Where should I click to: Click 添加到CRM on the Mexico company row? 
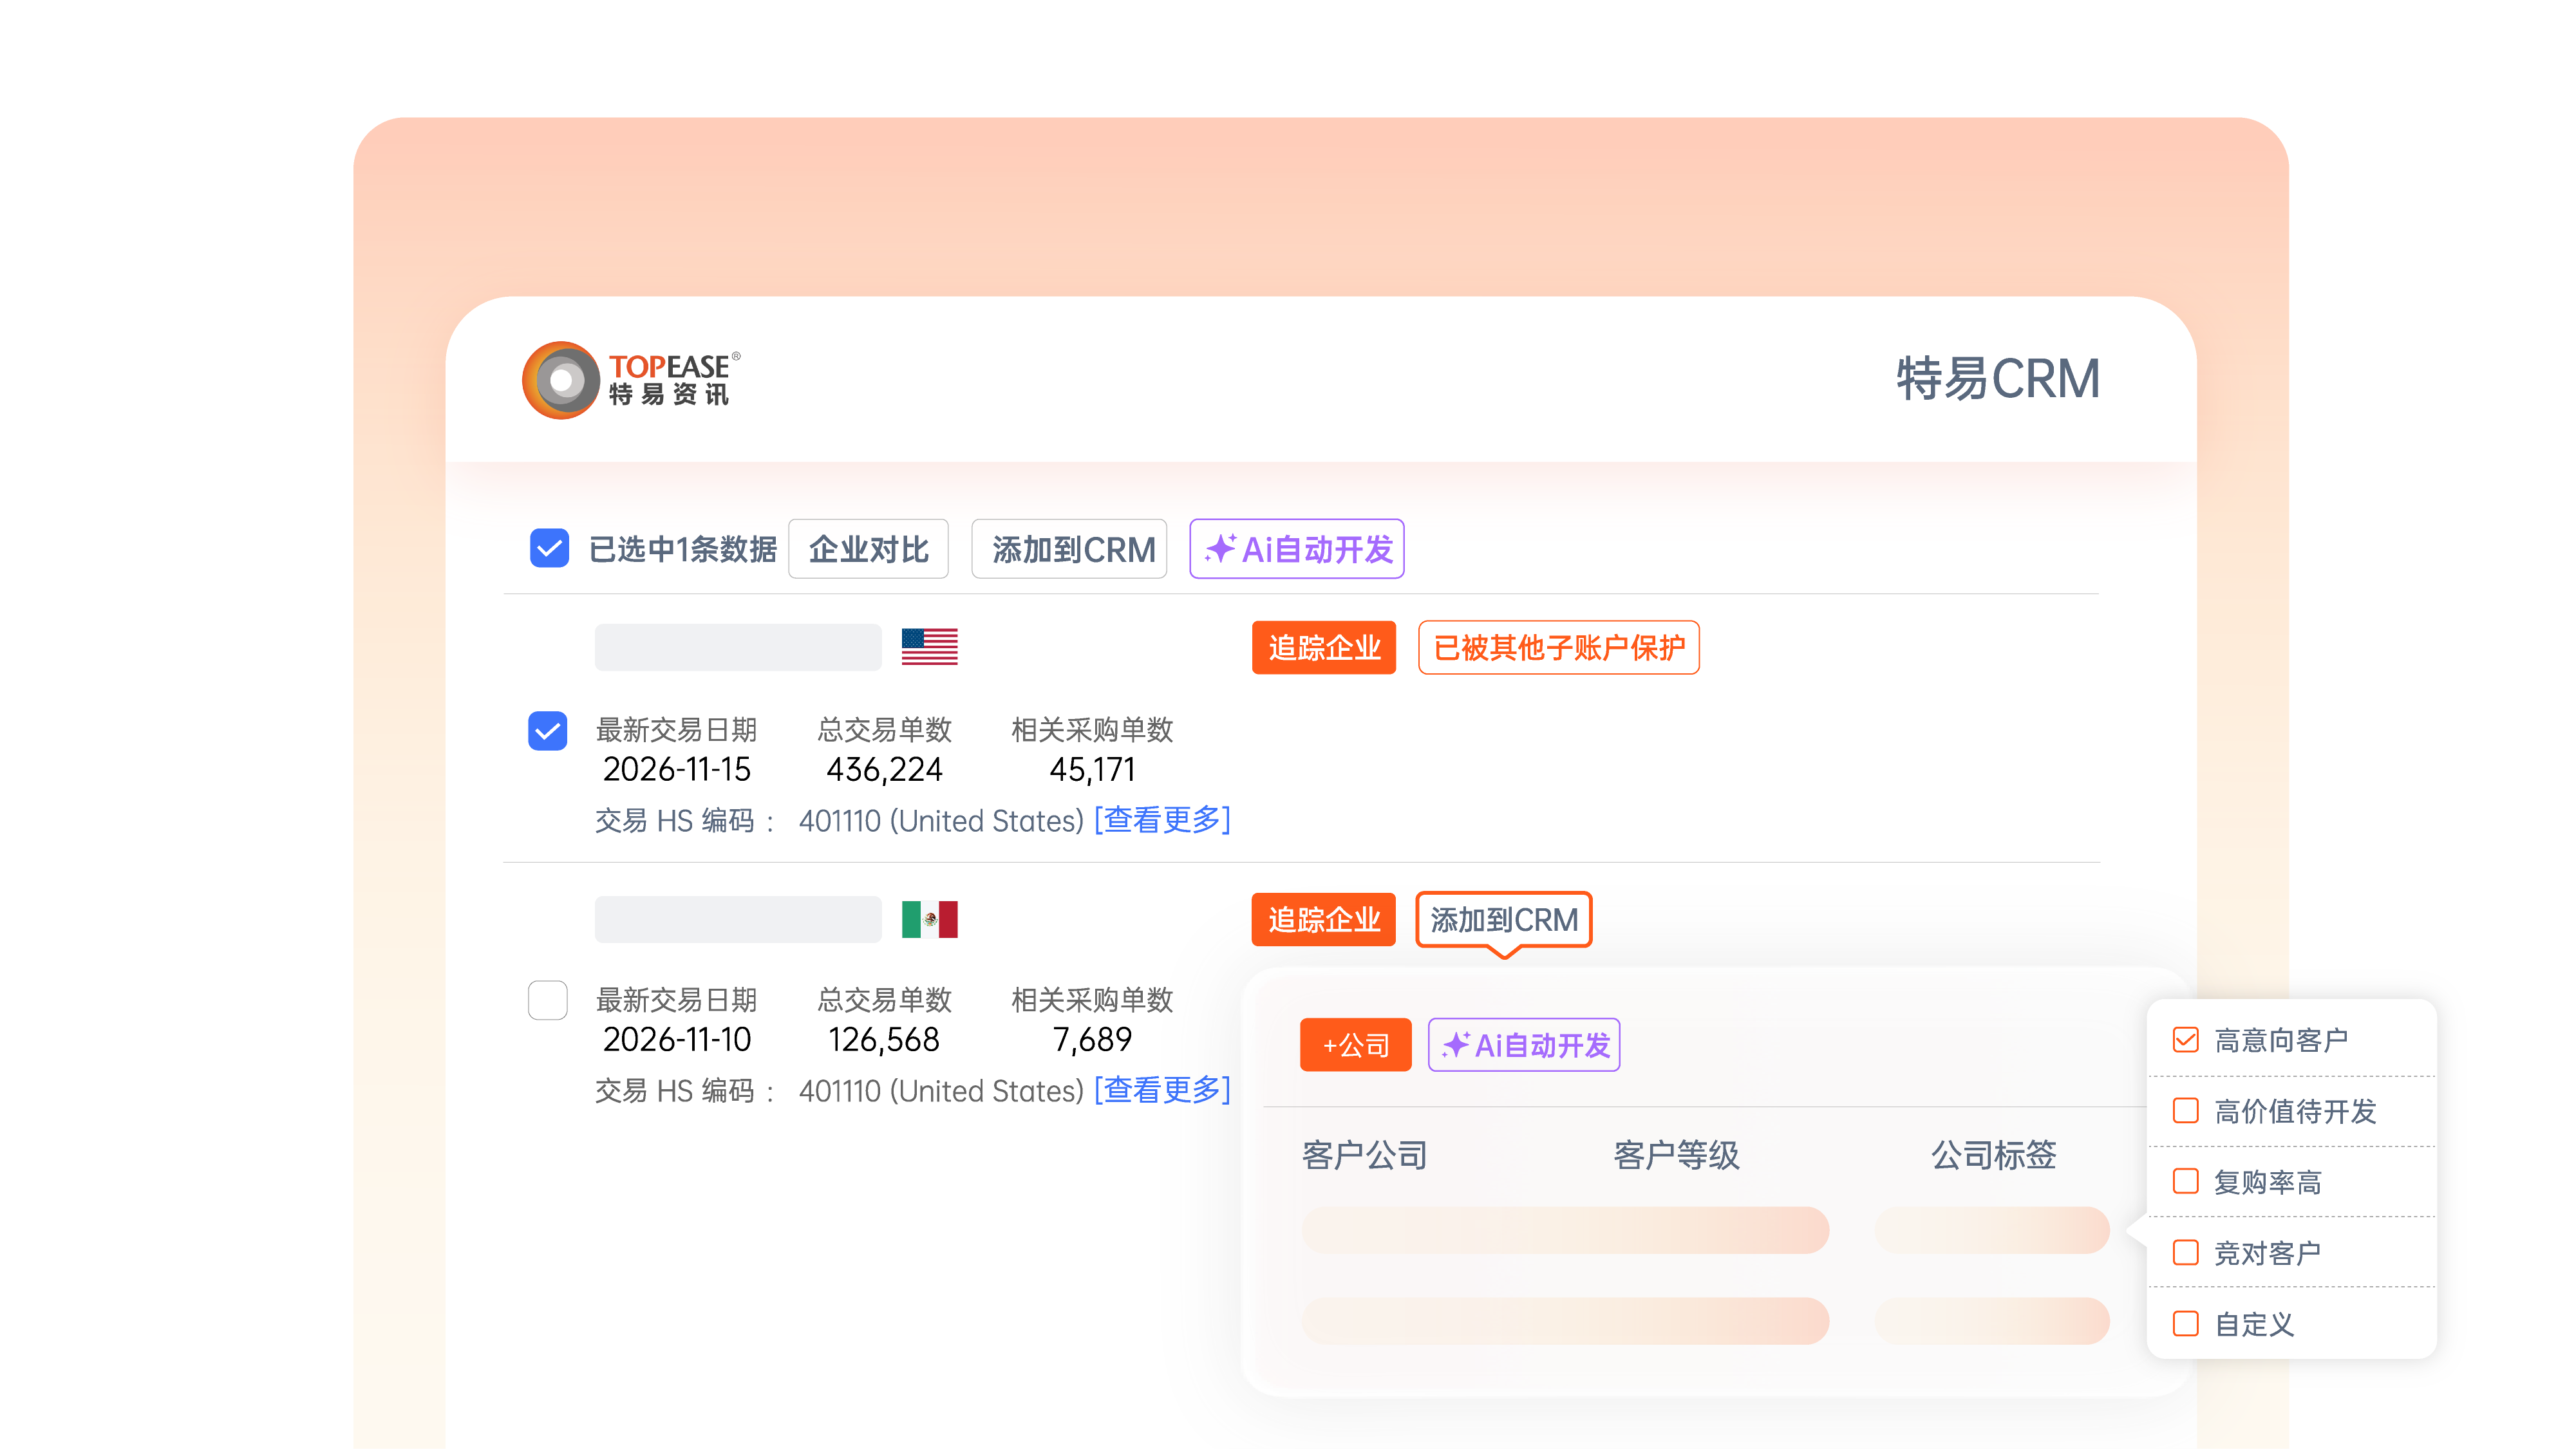point(1504,919)
